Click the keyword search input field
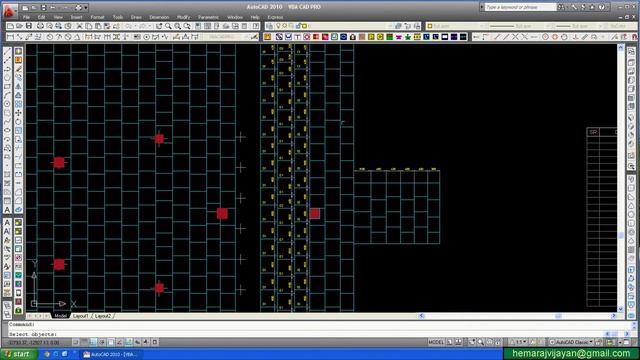 [520, 7]
